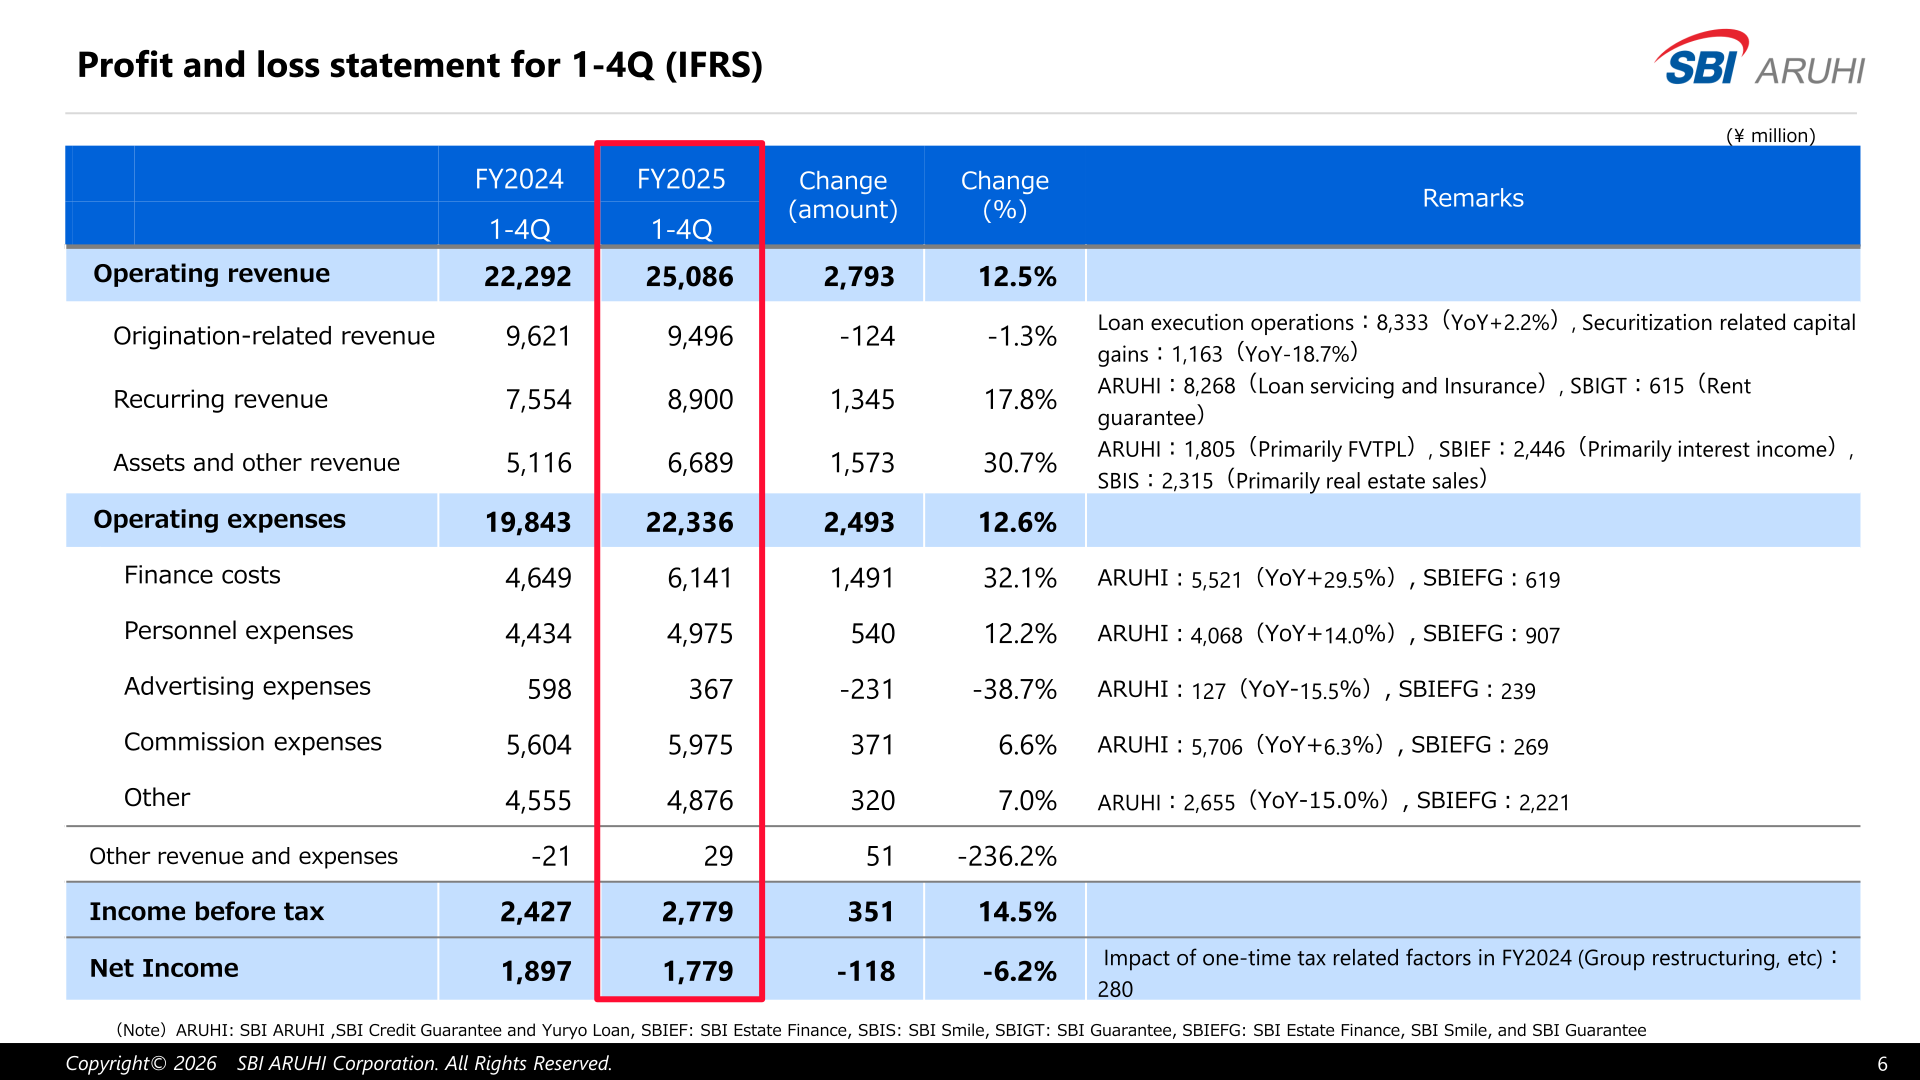Click the 30.7% change cell

coord(1020,463)
